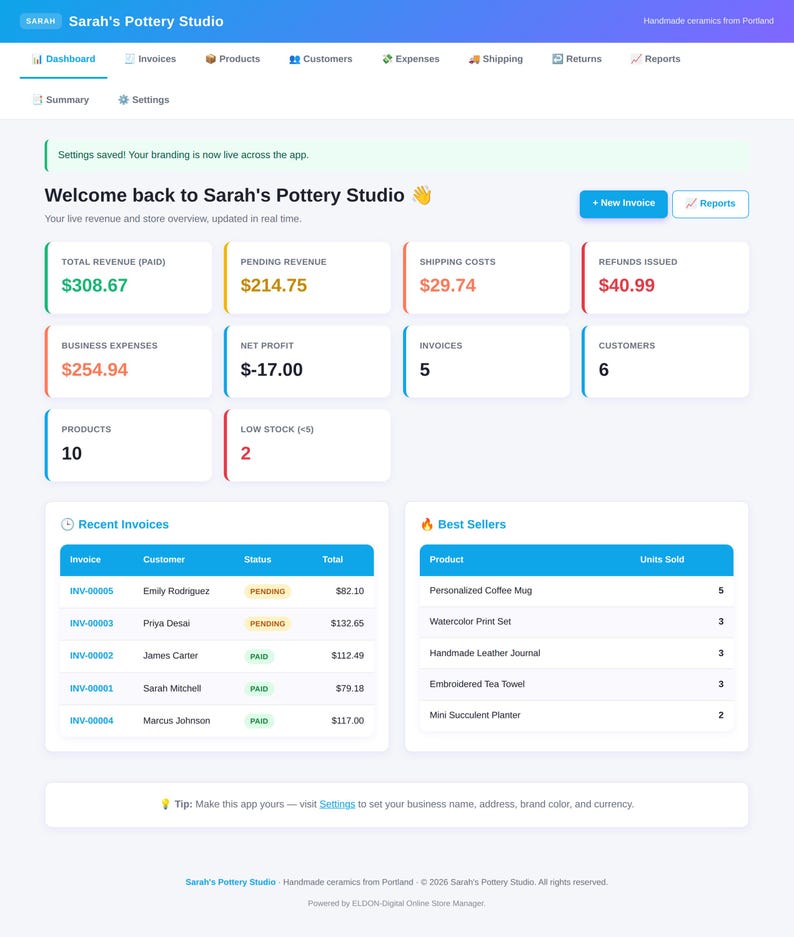Switch to the Returns tab
Image resolution: width=794 pixels, height=937 pixels.
tap(577, 59)
